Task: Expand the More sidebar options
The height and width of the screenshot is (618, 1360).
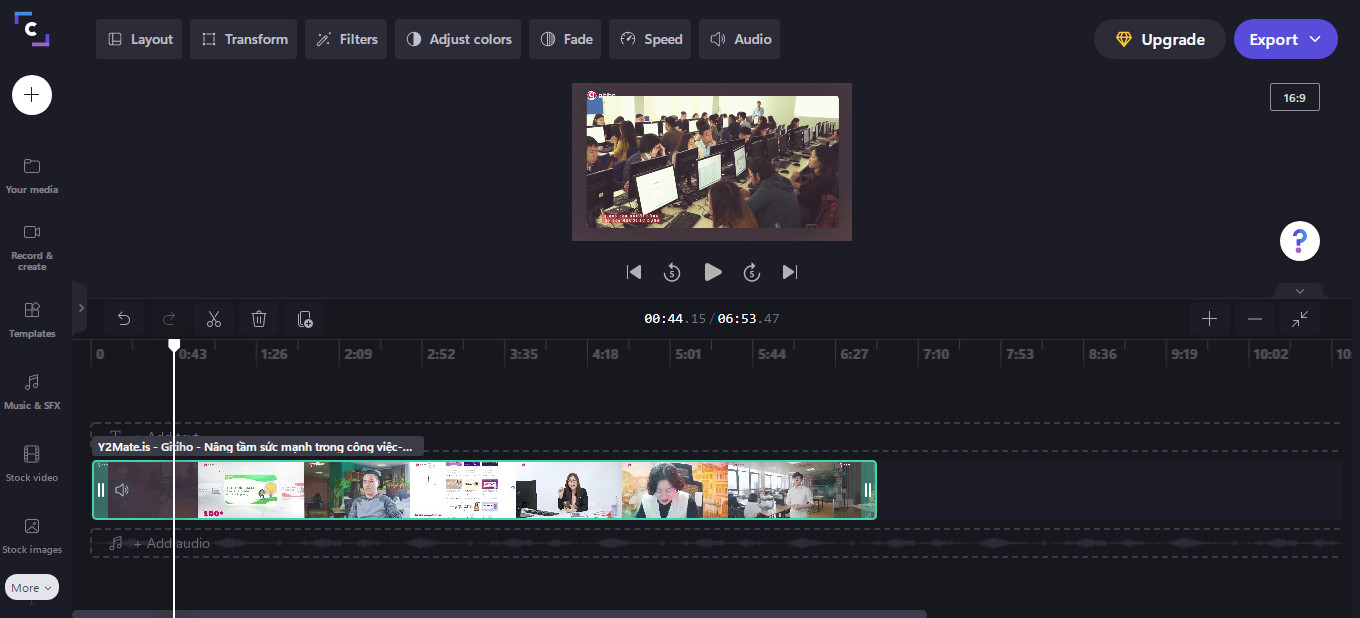Action: 32,588
